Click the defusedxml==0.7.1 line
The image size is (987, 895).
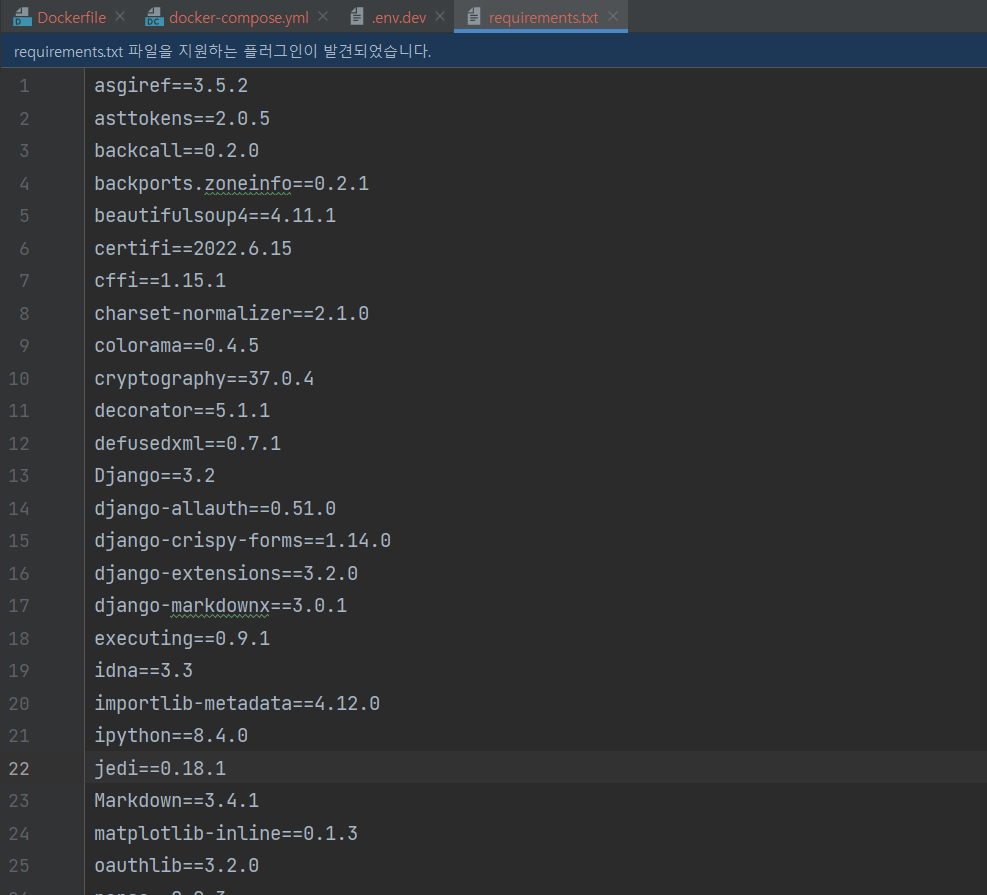pos(188,443)
